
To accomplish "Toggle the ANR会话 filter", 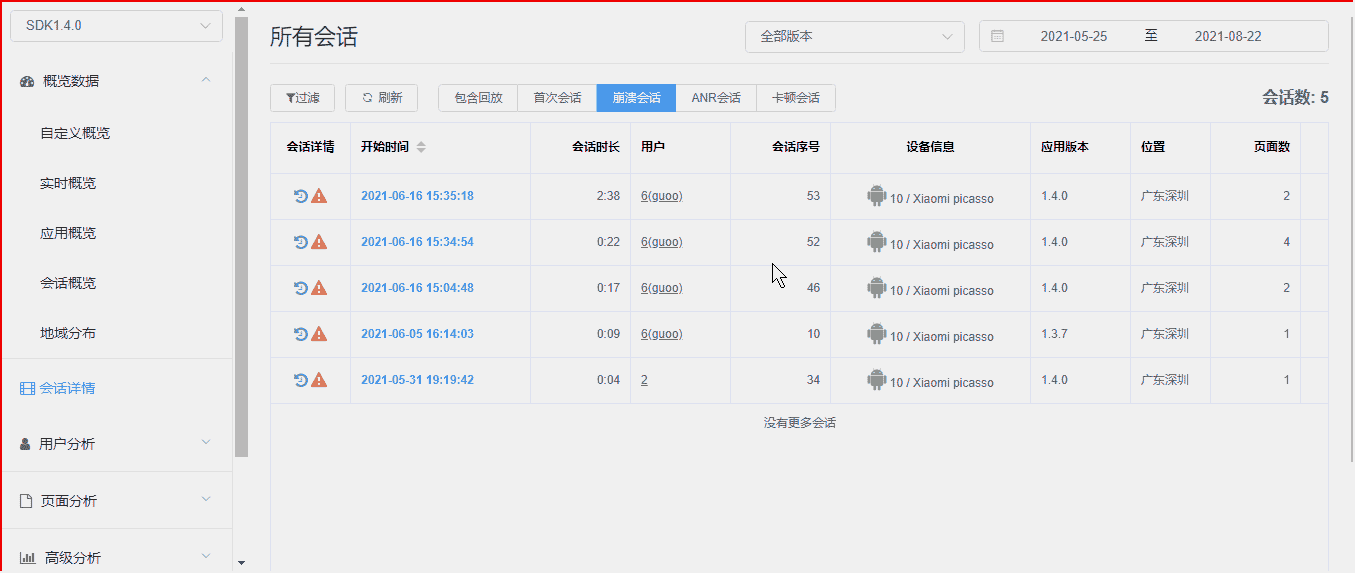I will [x=716, y=98].
